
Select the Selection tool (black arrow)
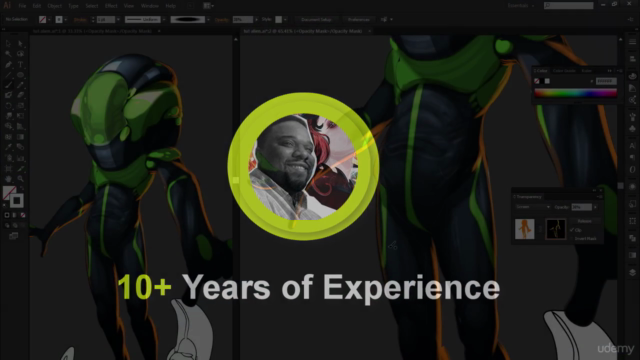[x=8, y=43]
